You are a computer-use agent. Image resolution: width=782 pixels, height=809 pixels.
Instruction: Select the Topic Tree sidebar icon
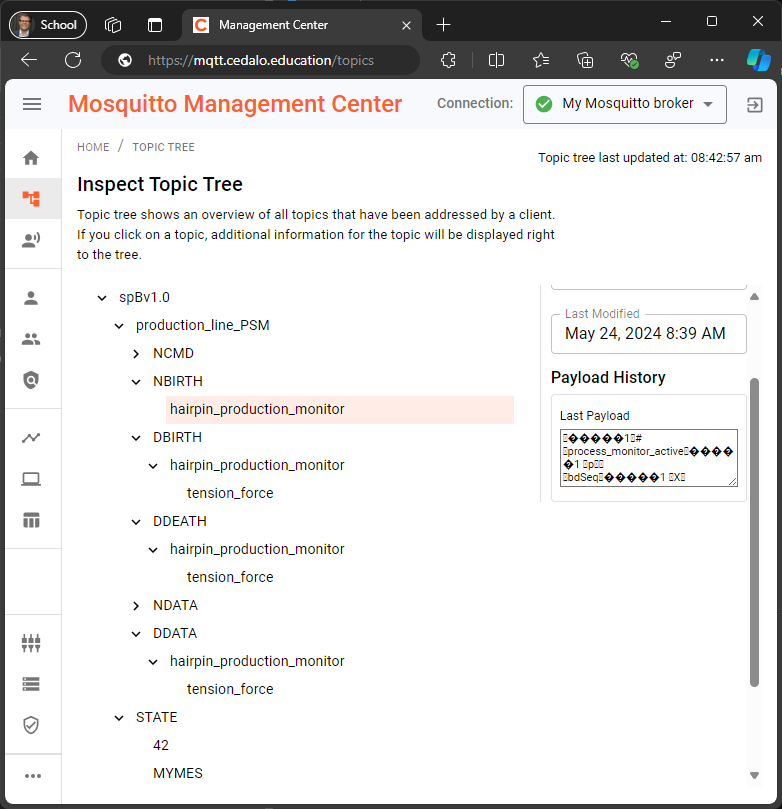31,199
